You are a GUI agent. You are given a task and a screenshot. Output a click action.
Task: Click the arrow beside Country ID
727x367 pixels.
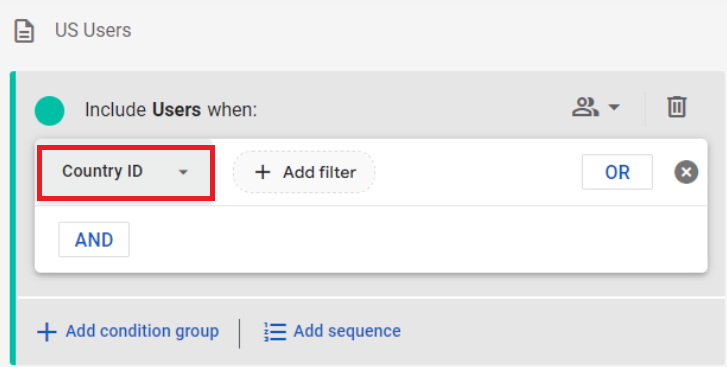tap(184, 172)
